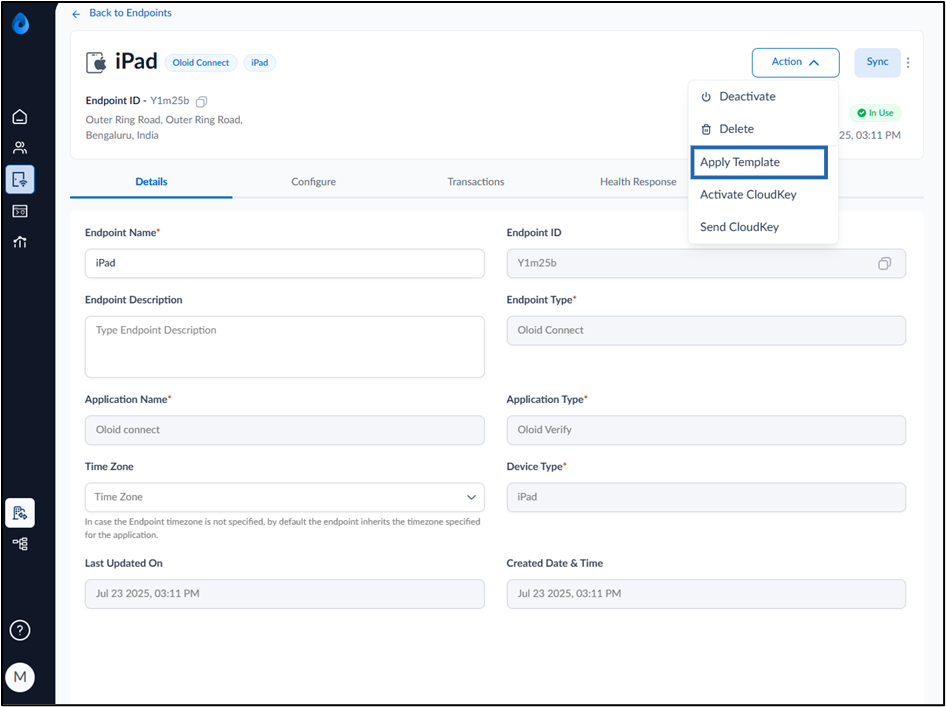
Task: Open the Time Zone dropdown
Action: 285,498
